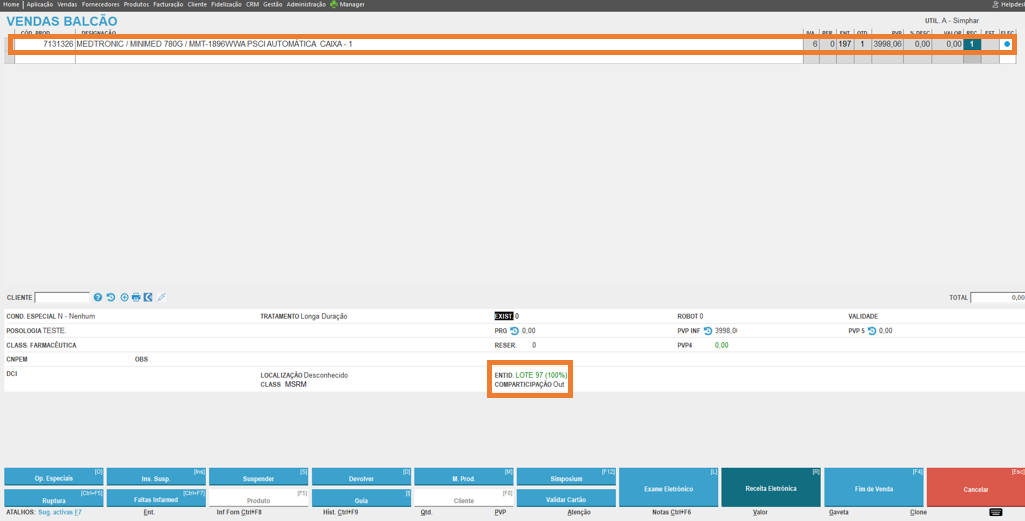Open the on-screen keyboard icon
The height and width of the screenshot is (521, 1025).
996,512
